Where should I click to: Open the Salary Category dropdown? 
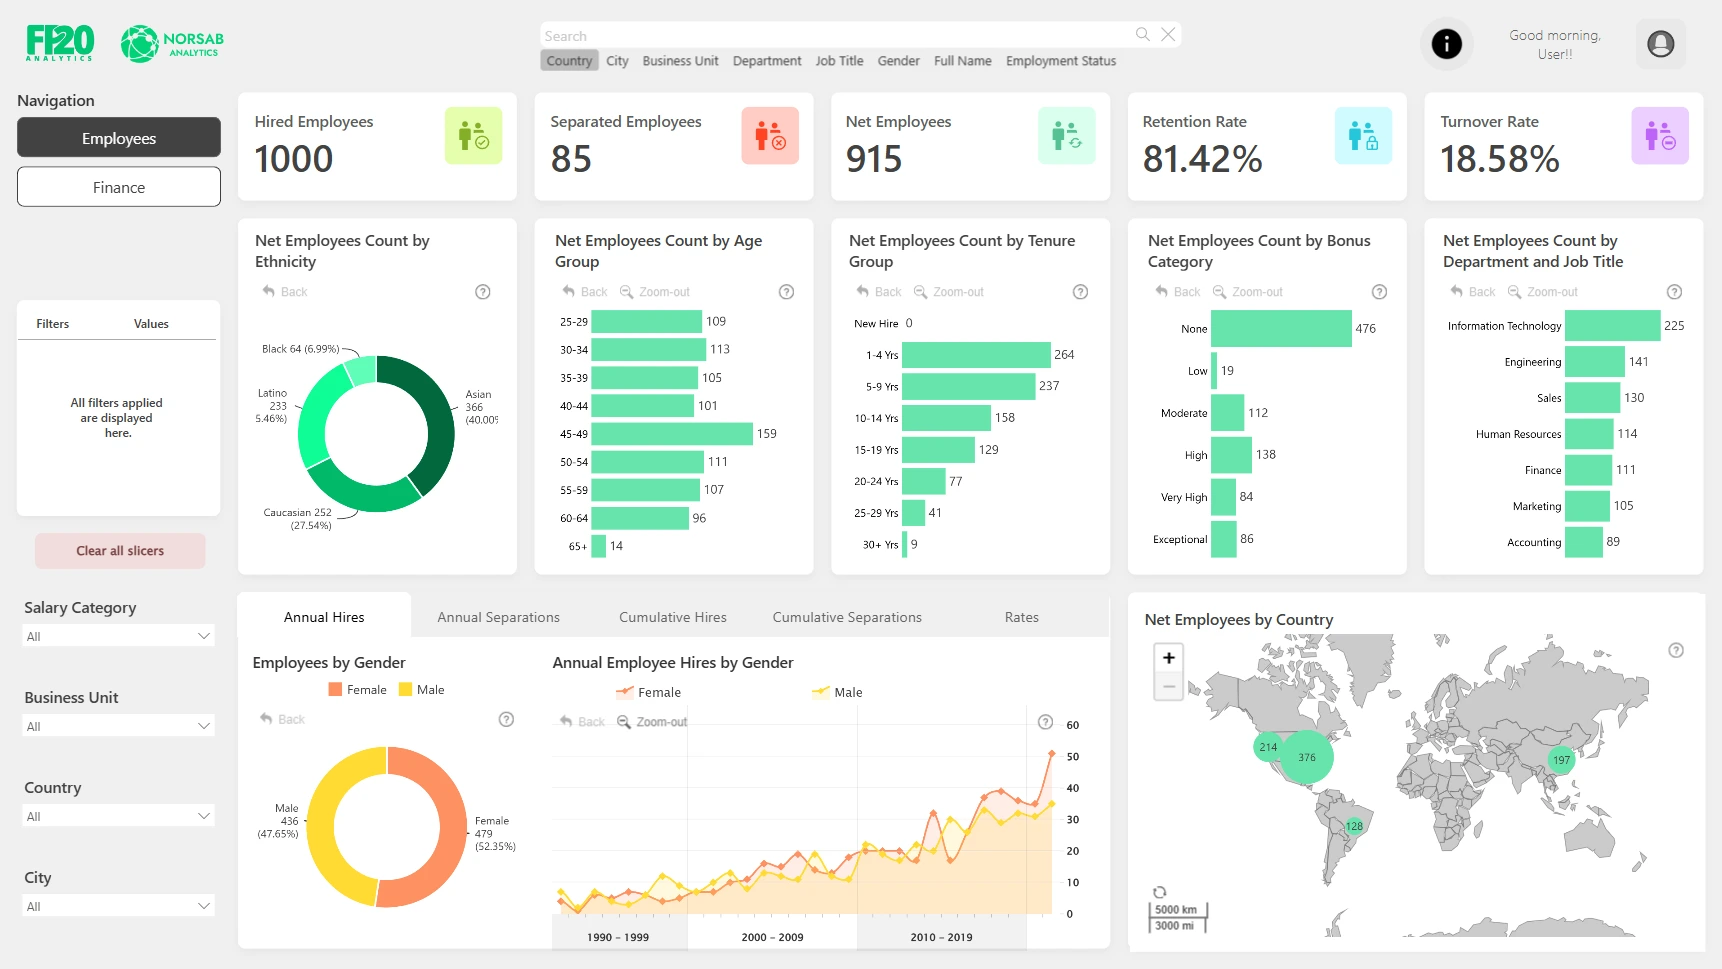pyautogui.click(x=118, y=636)
